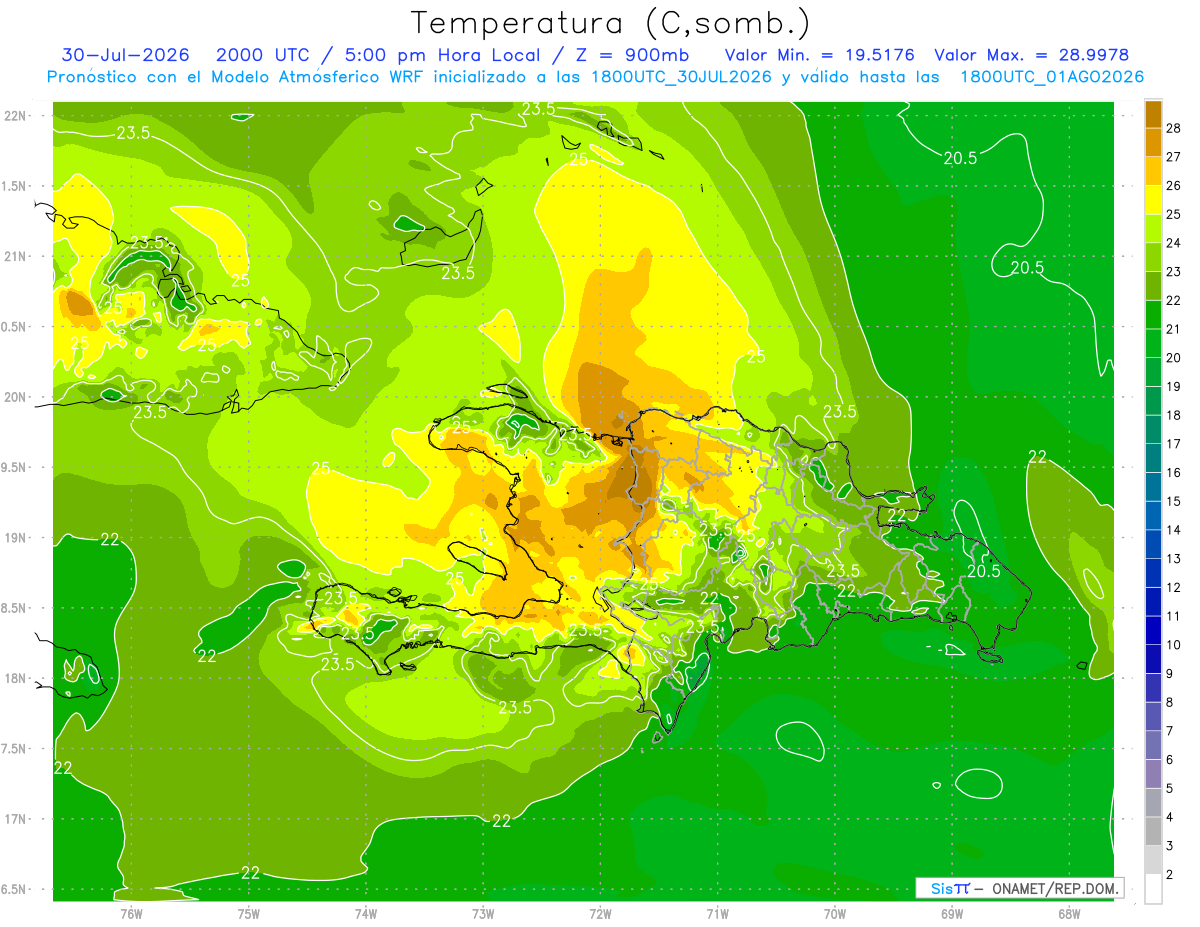The image size is (1200, 927).
Task: Click the "73W" longitude axis label
Action: click(483, 913)
